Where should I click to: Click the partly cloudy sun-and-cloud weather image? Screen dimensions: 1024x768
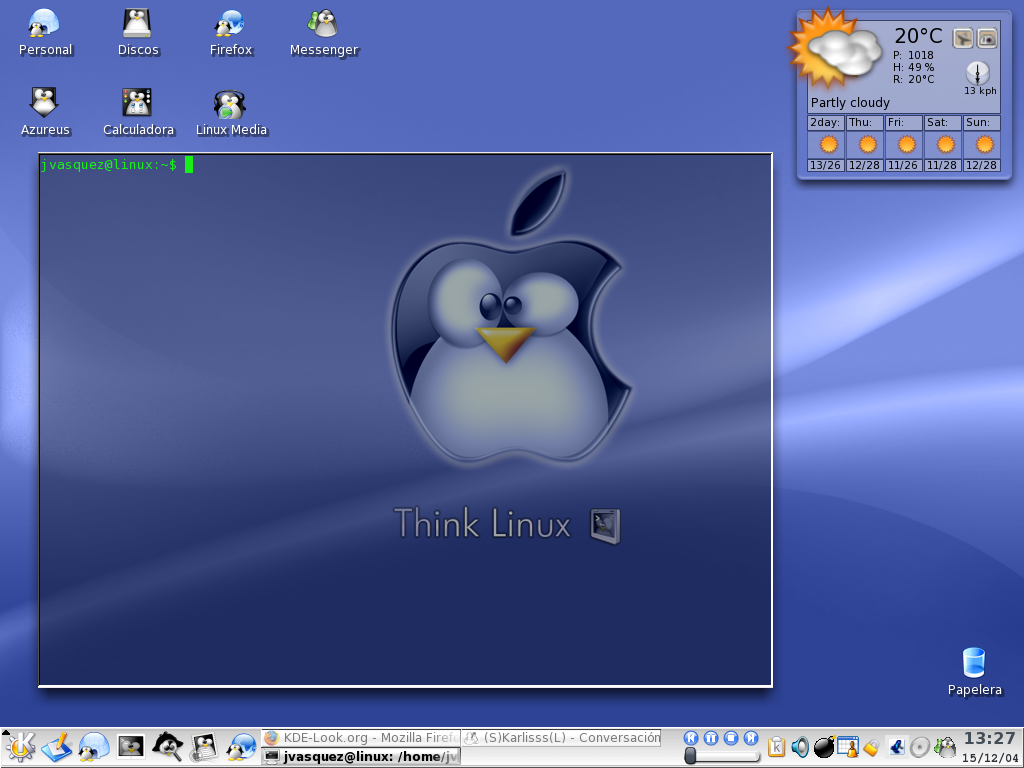837,48
